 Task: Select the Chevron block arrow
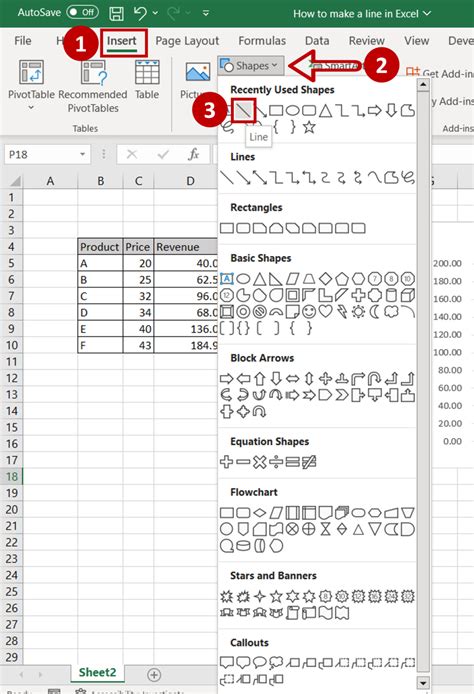(x=342, y=395)
